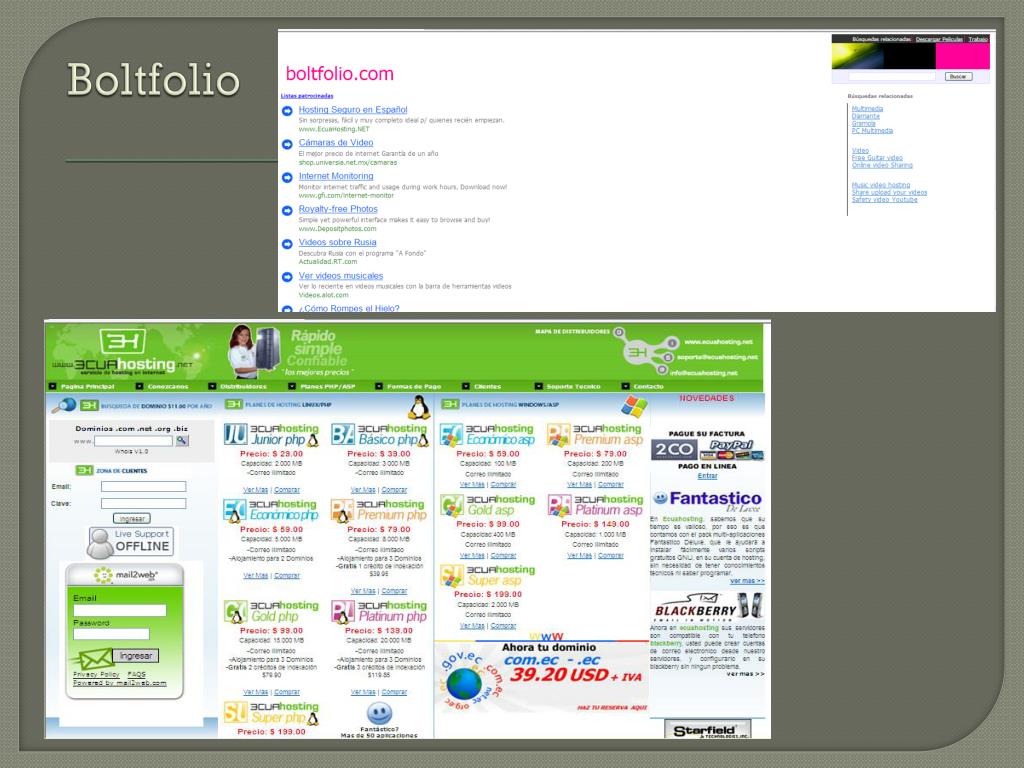
Task: Click blue arrow icon beside Ver videos musicales
Action: tap(287, 277)
